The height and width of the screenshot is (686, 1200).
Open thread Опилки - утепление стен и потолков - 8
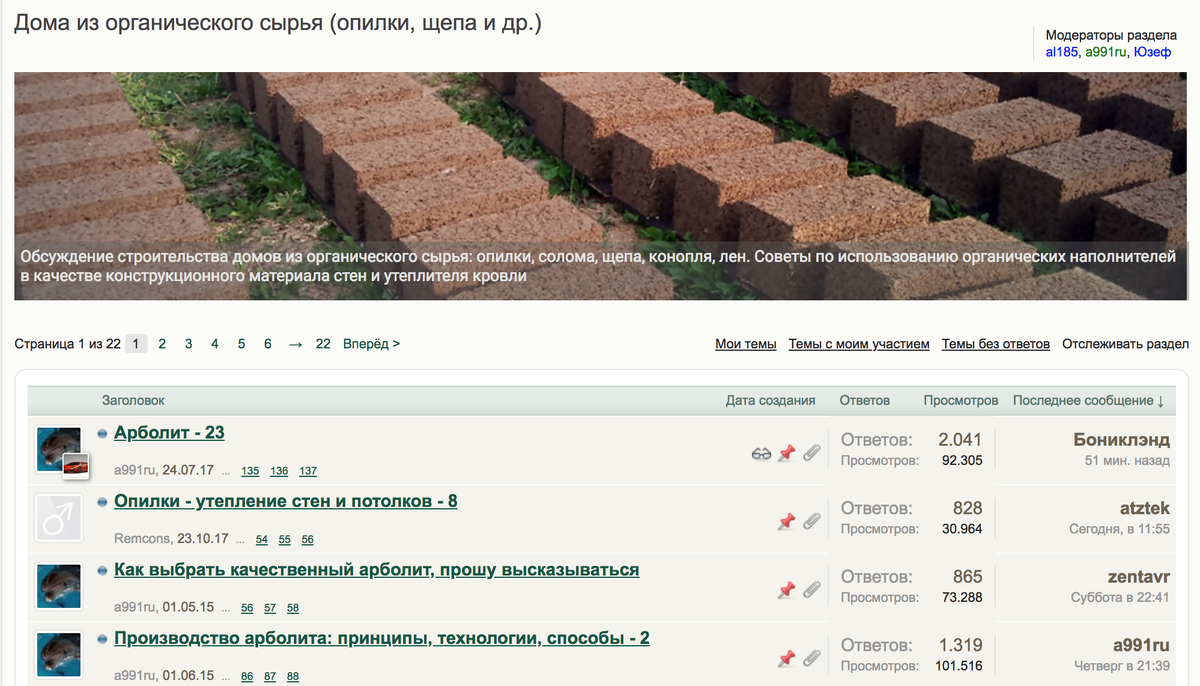(x=286, y=500)
